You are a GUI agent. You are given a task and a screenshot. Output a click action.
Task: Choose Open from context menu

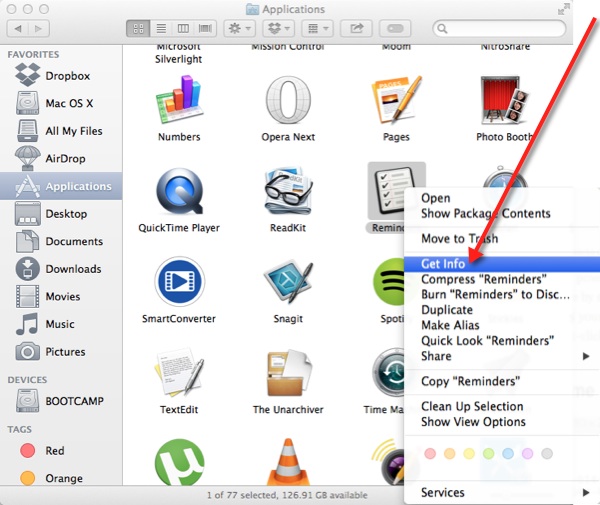[502, 198]
